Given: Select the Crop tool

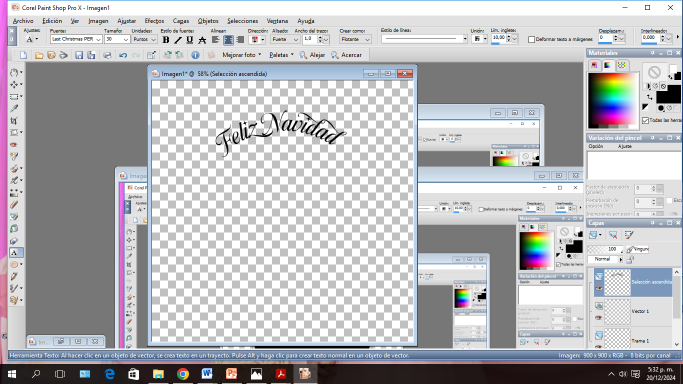Looking at the screenshot, I should point(14,121).
